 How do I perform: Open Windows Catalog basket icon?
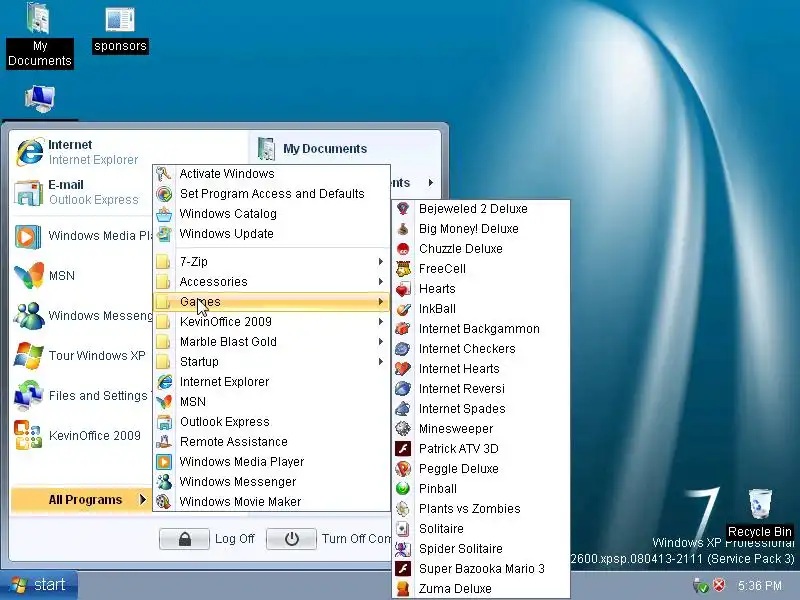pos(164,214)
